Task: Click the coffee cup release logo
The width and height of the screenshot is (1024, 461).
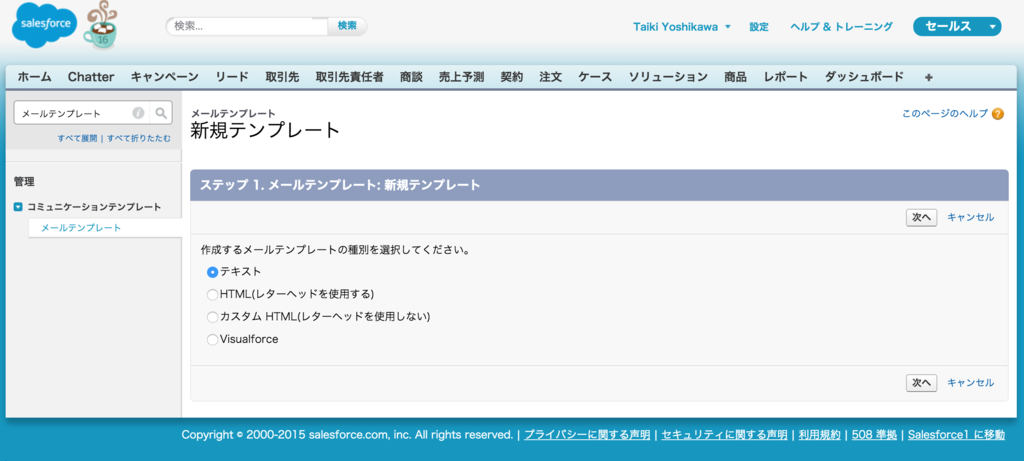Action: click(x=100, y=25)
